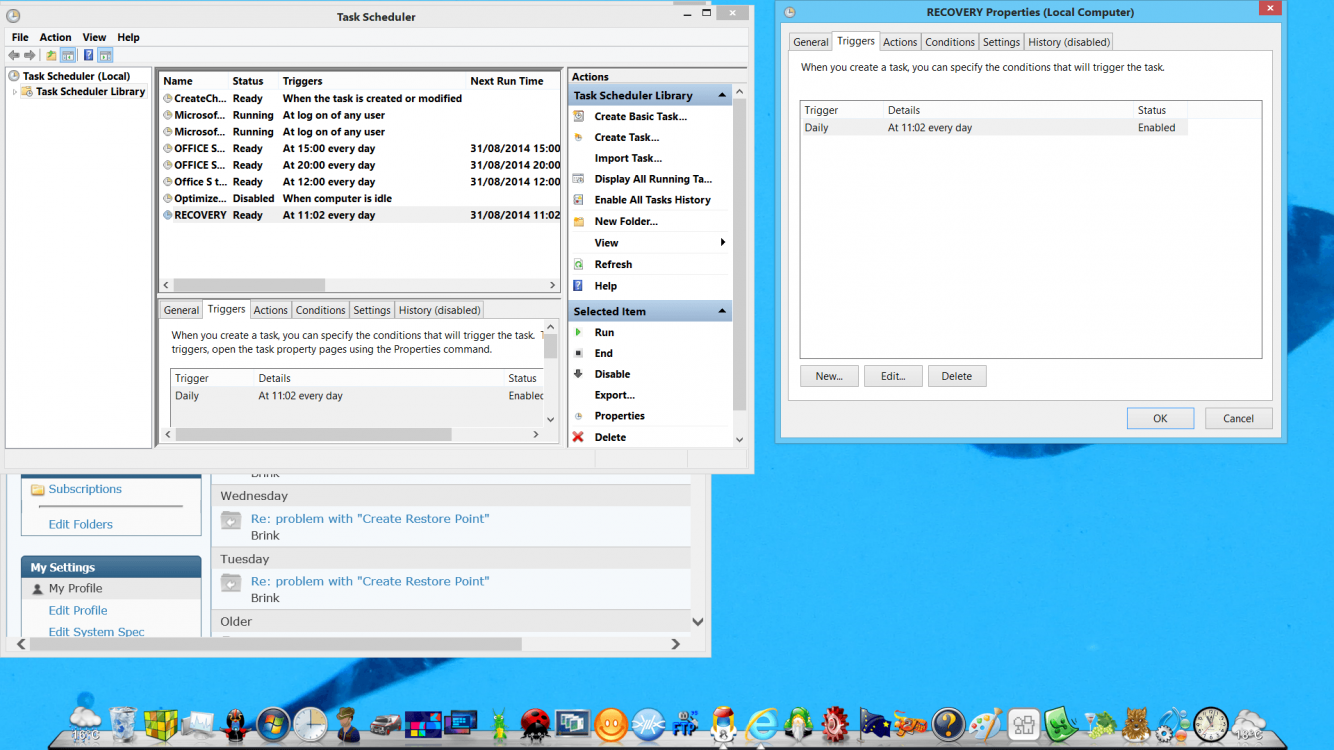Disable the selected task in Actions pane
Viewport: 1334px width, 750px height.
[612, 375]
